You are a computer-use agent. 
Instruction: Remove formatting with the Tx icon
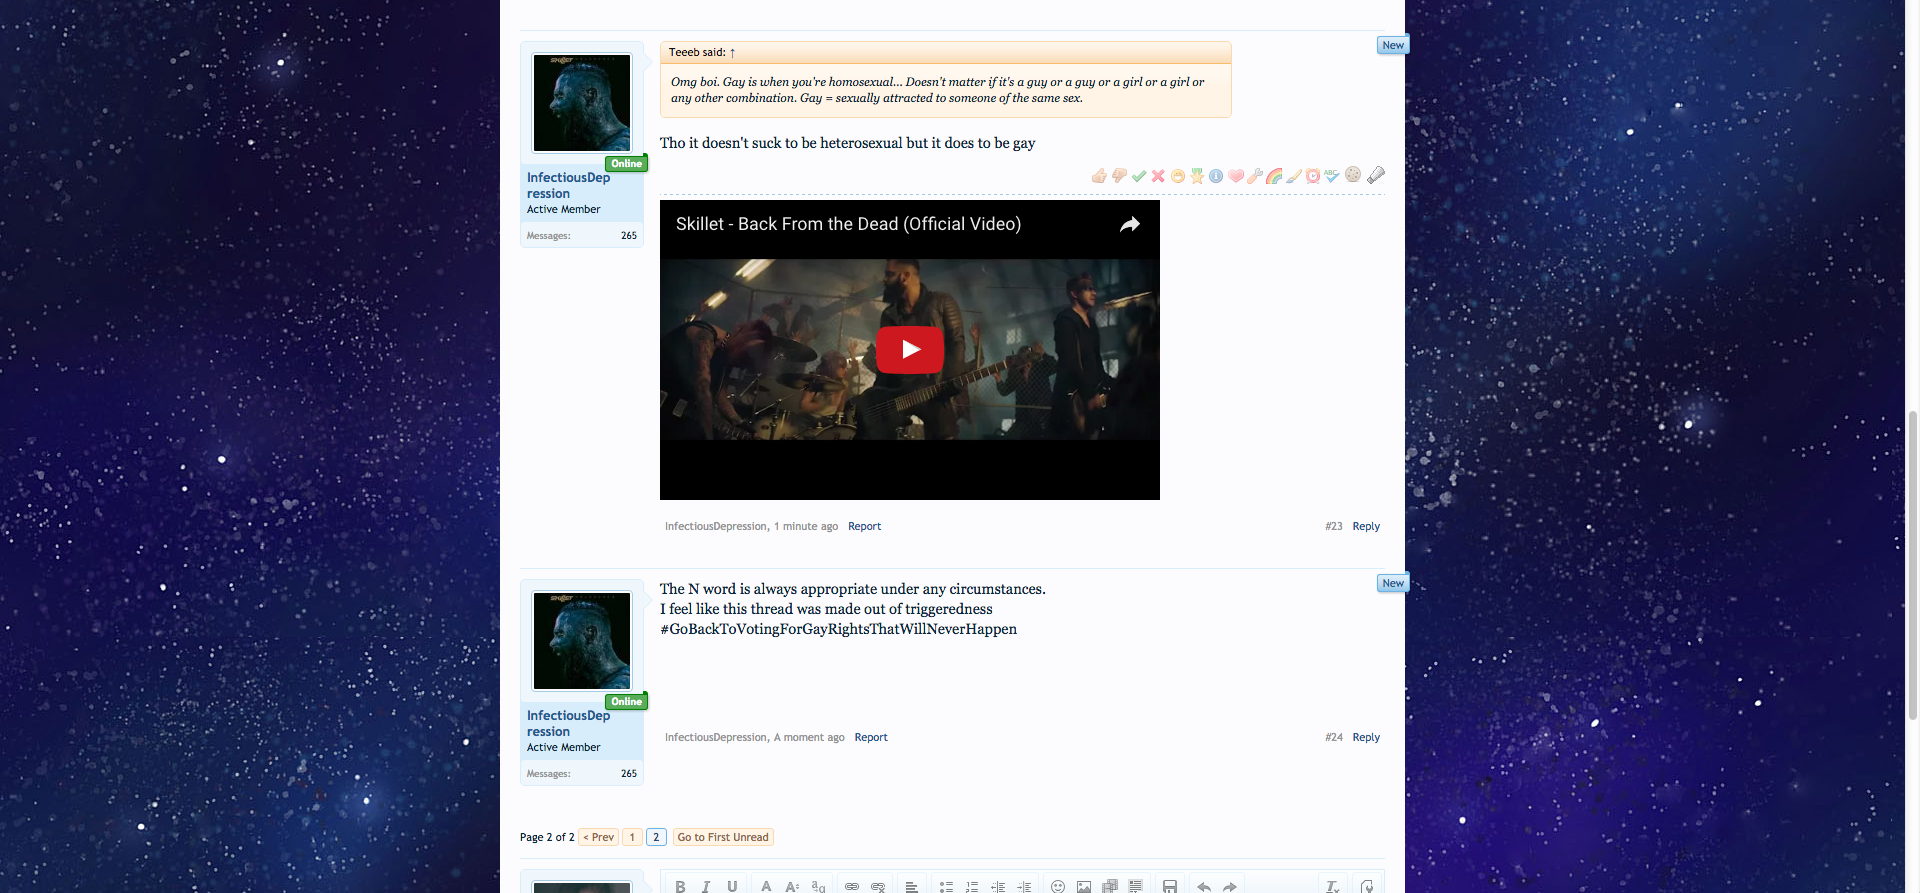tap(1332, 886)
